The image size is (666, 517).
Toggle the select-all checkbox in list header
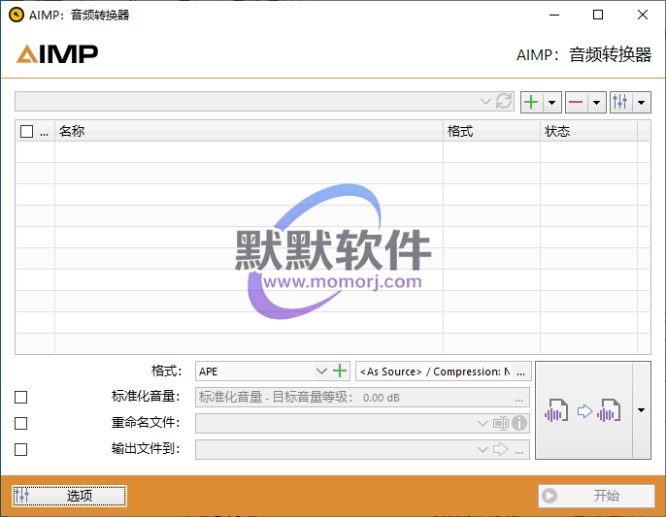[26, 131]
